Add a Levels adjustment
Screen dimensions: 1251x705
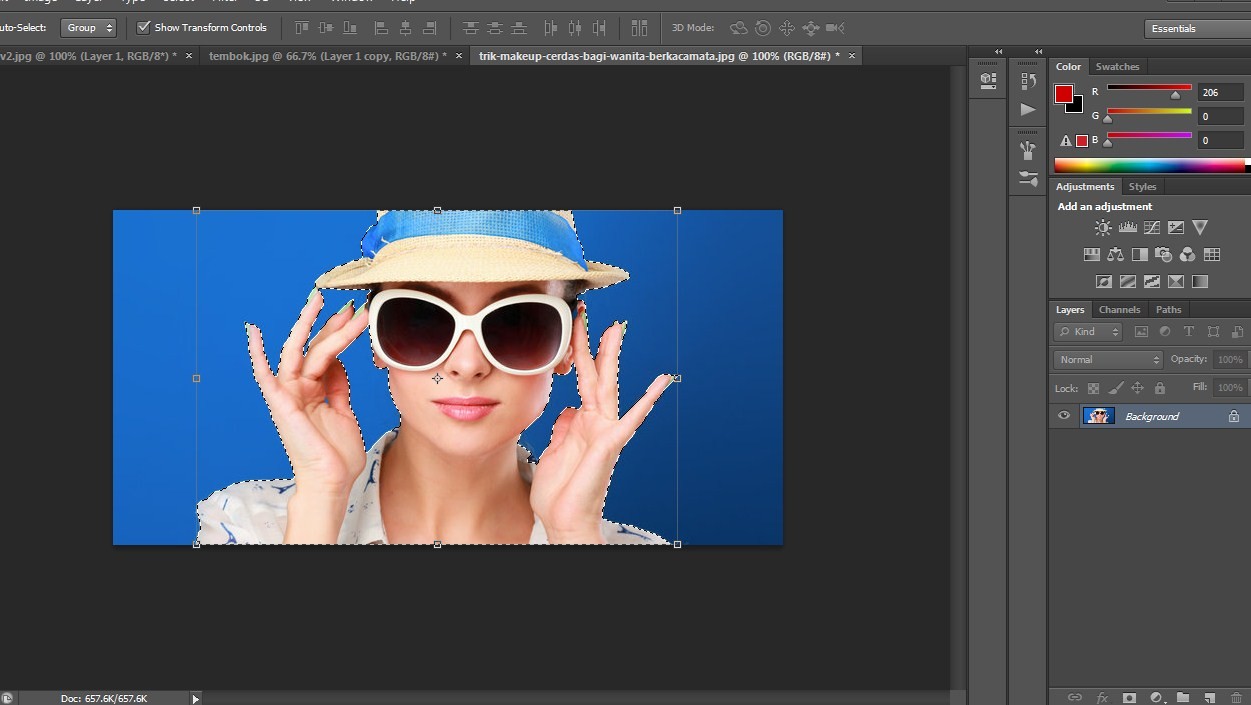pos(1127,228)
